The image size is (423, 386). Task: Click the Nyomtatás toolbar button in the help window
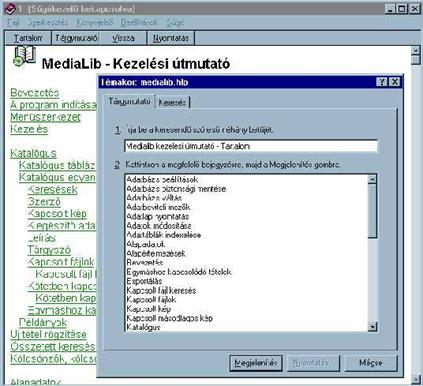(x=171, y=38)
